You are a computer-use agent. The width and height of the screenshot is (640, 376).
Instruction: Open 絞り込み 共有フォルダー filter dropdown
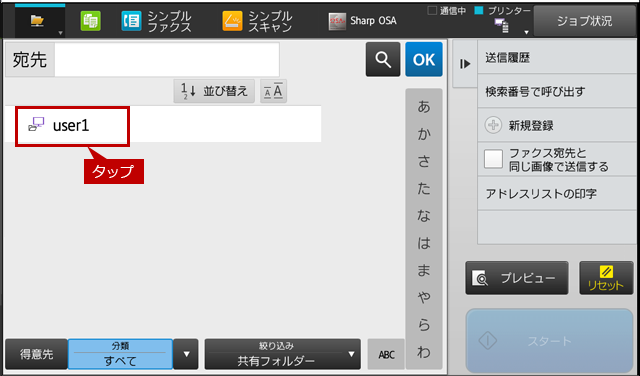[x=282, y=354]
